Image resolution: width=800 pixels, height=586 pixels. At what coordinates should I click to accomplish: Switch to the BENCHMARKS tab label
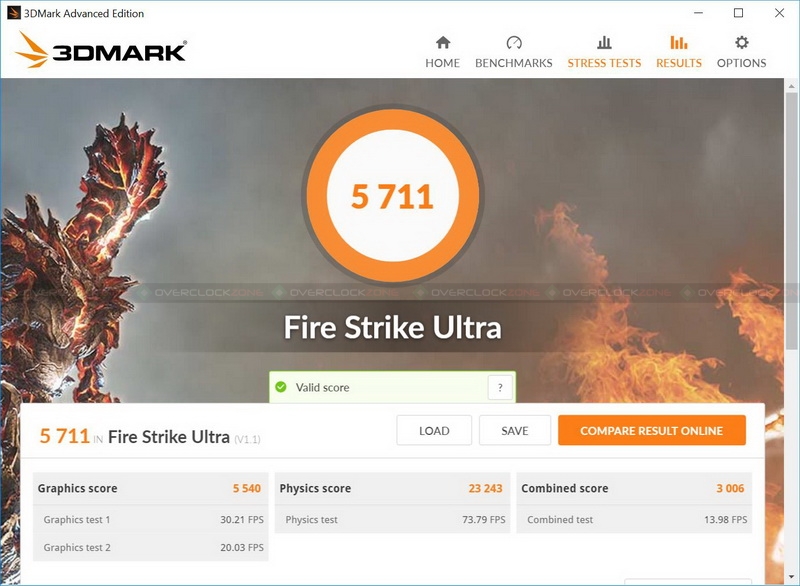[x=514, y=63]
